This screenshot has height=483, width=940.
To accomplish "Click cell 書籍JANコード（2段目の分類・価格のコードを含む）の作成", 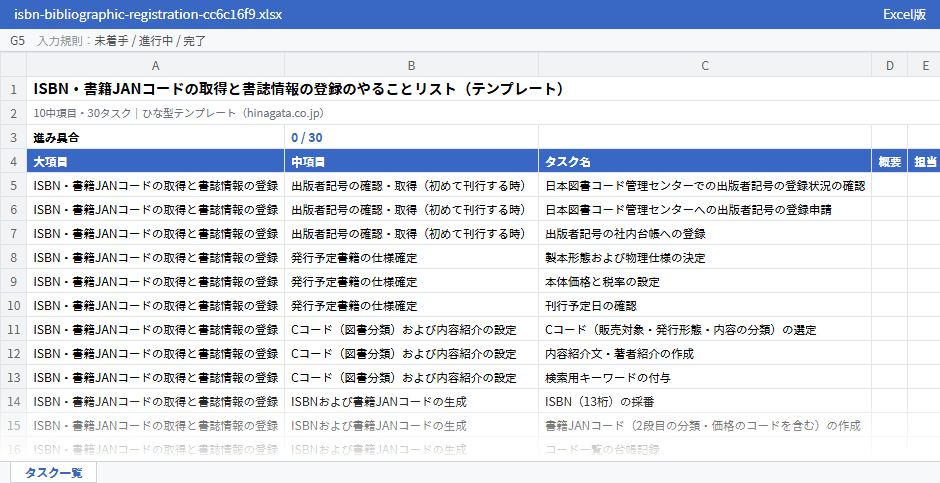I will point(705,425).
